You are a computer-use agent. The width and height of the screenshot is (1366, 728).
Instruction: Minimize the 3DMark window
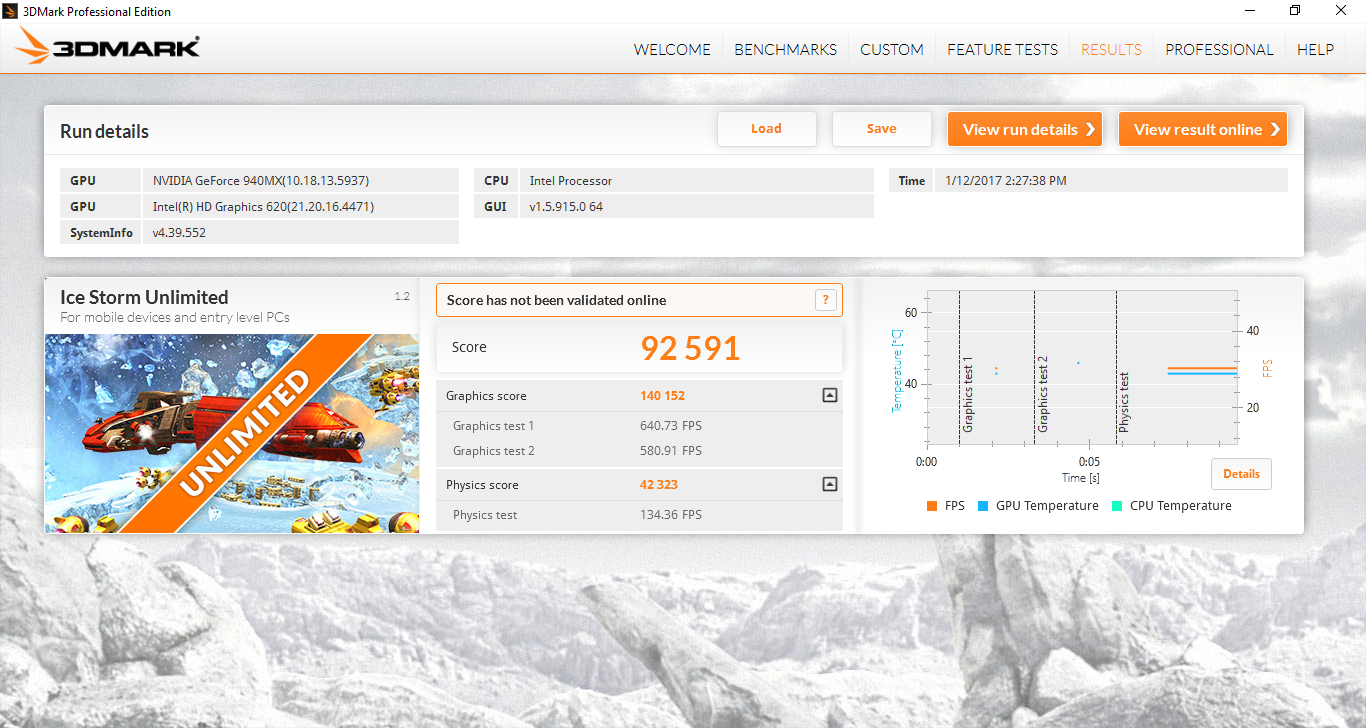pos(1250,11)
